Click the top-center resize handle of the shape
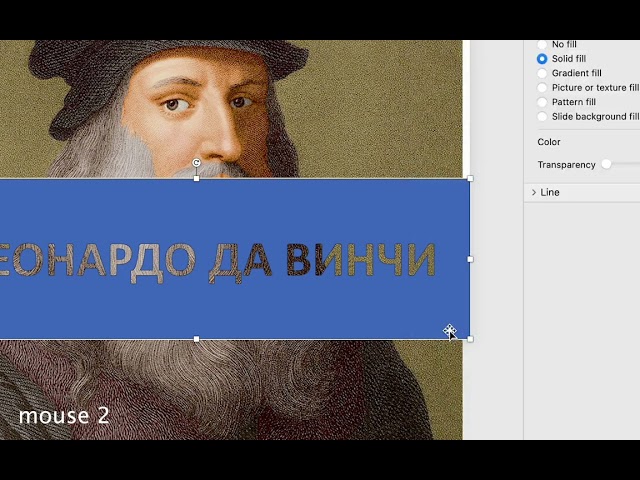This screenshot has height=480, width=640. click(x=196, y=178)
